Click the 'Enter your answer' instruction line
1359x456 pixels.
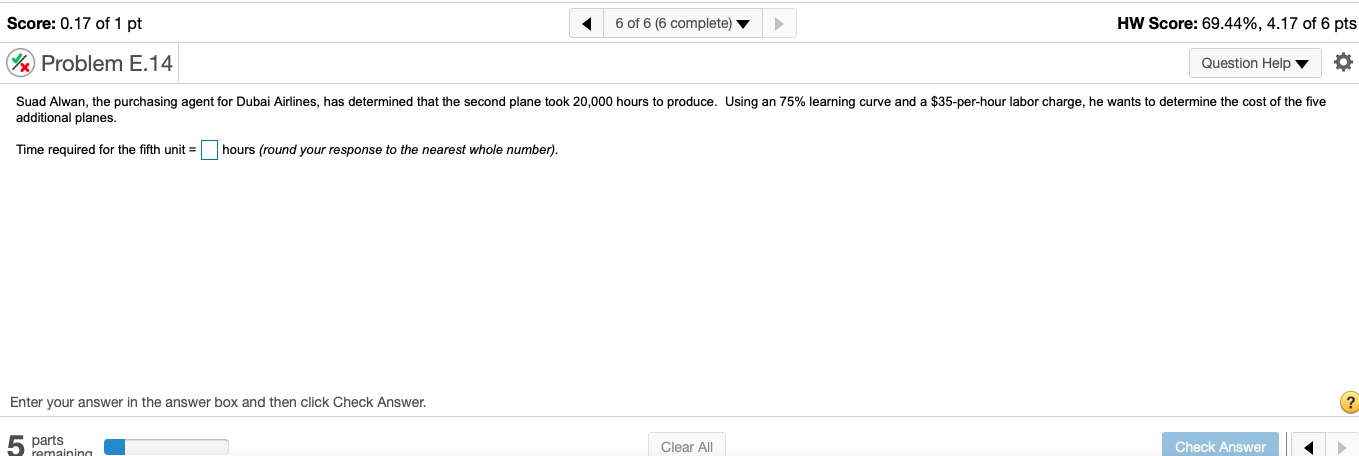tap(218, 402)
